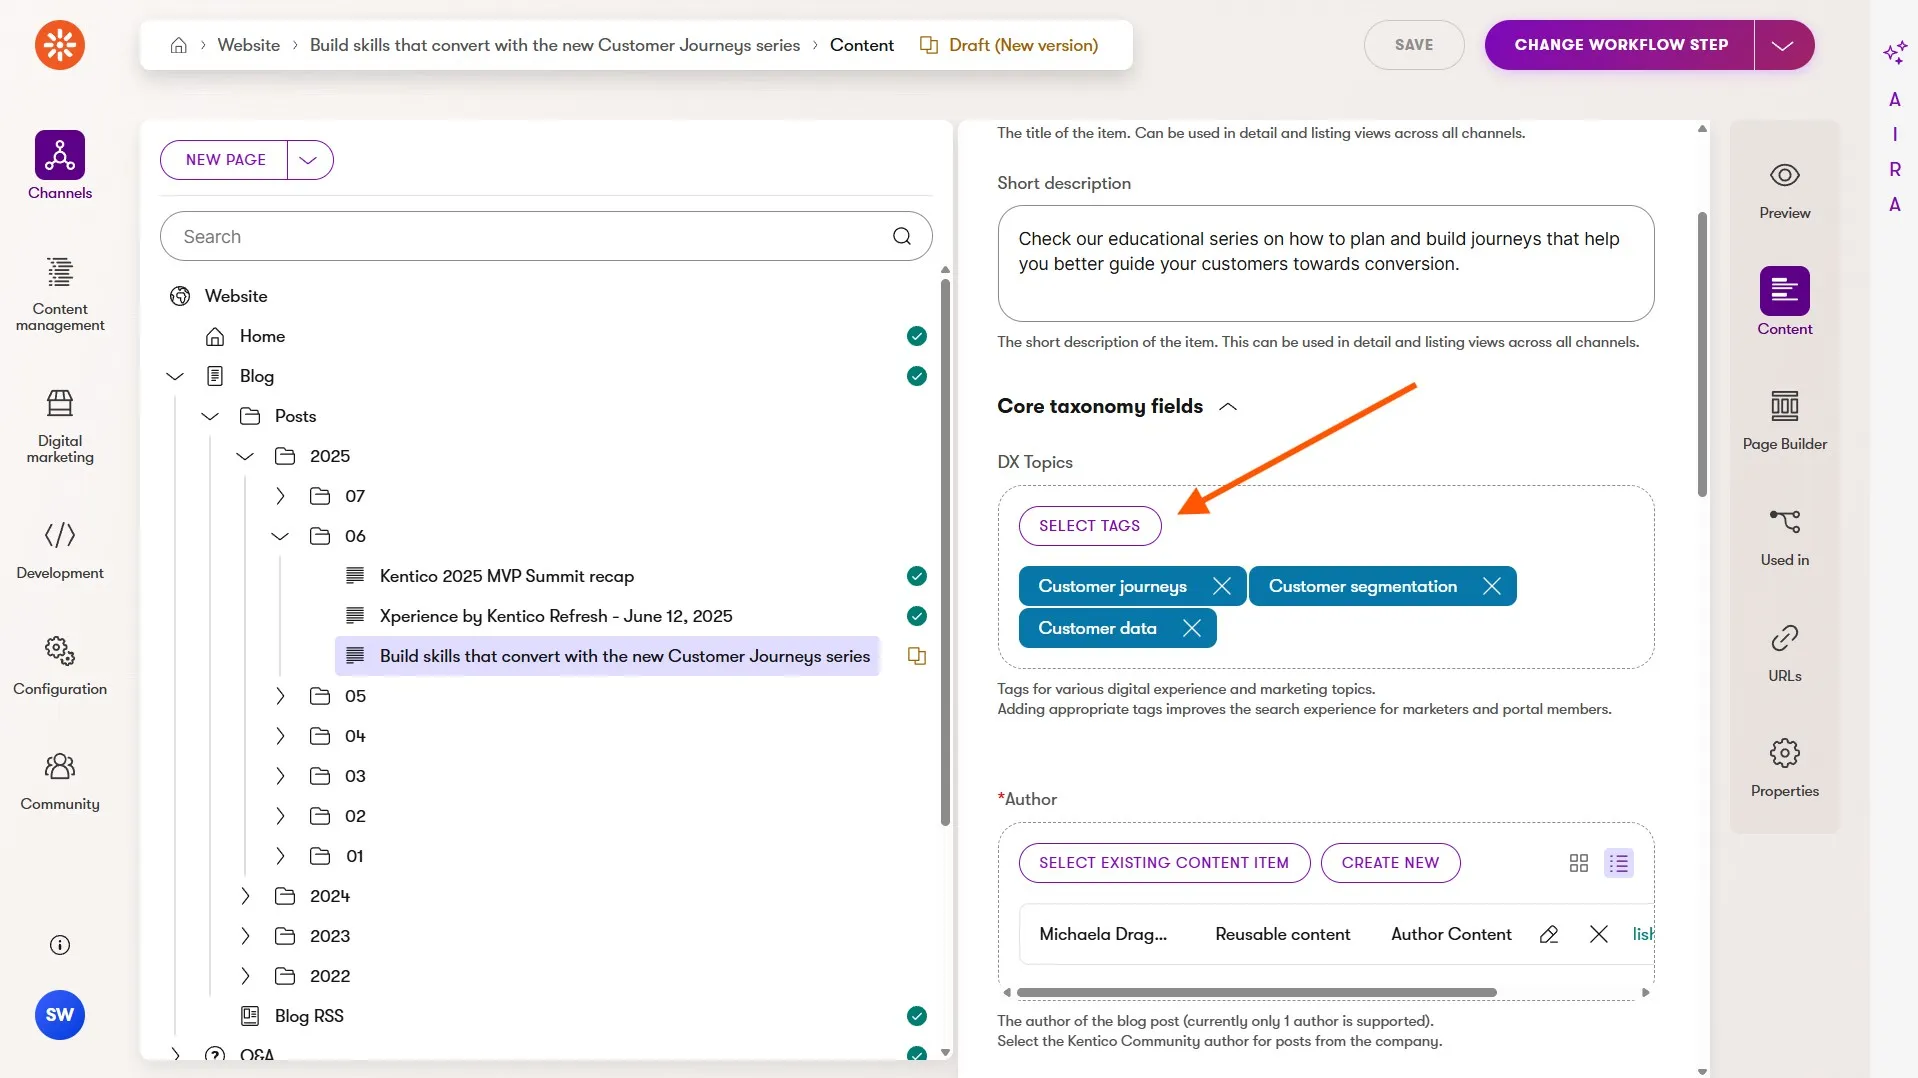Switch author items to list view
This screenshot has height=1078, width=1918.
1619,863
